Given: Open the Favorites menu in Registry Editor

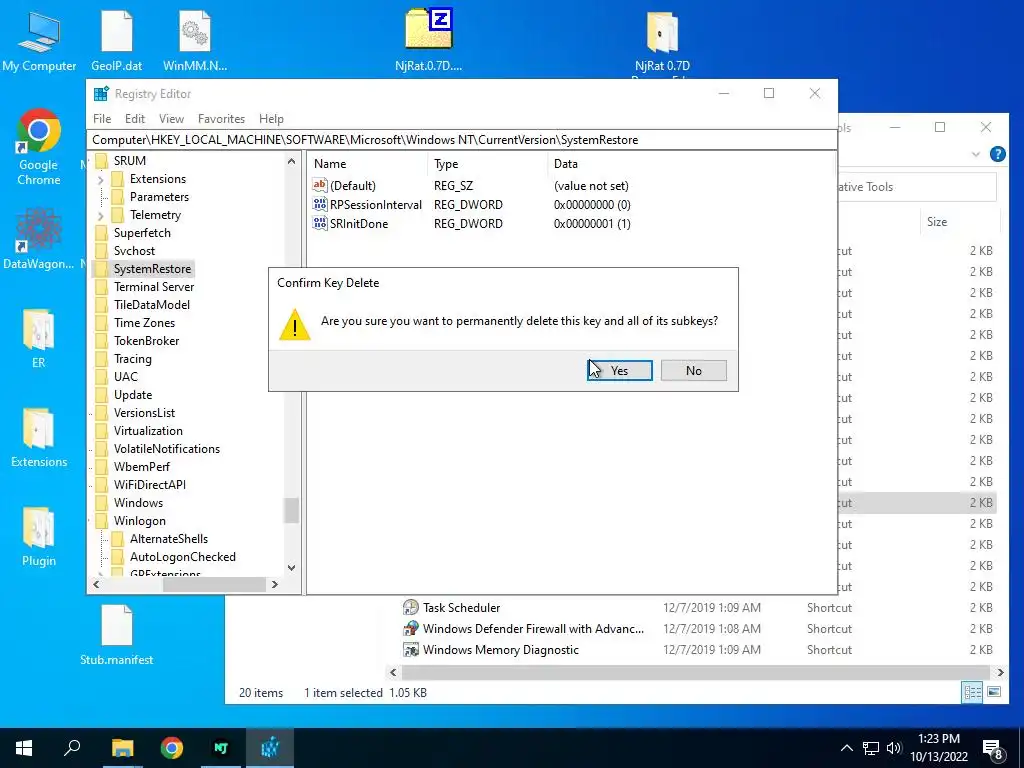Looking at the screenshot, I should [x=221, y=119].
